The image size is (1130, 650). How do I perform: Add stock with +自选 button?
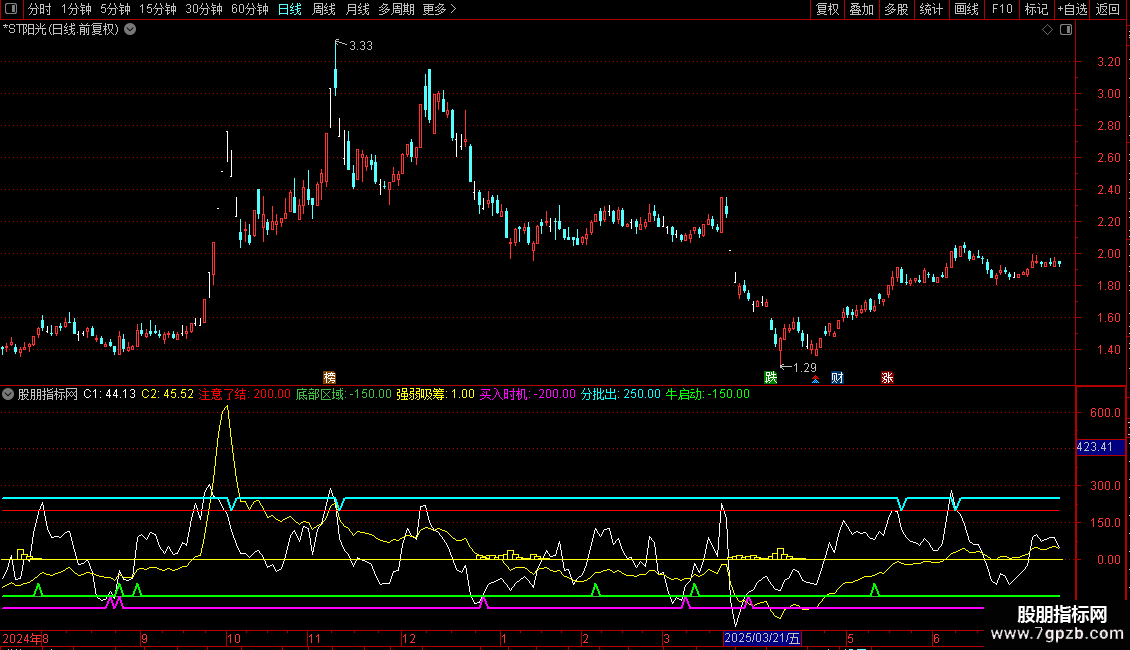coord(1072,9)
